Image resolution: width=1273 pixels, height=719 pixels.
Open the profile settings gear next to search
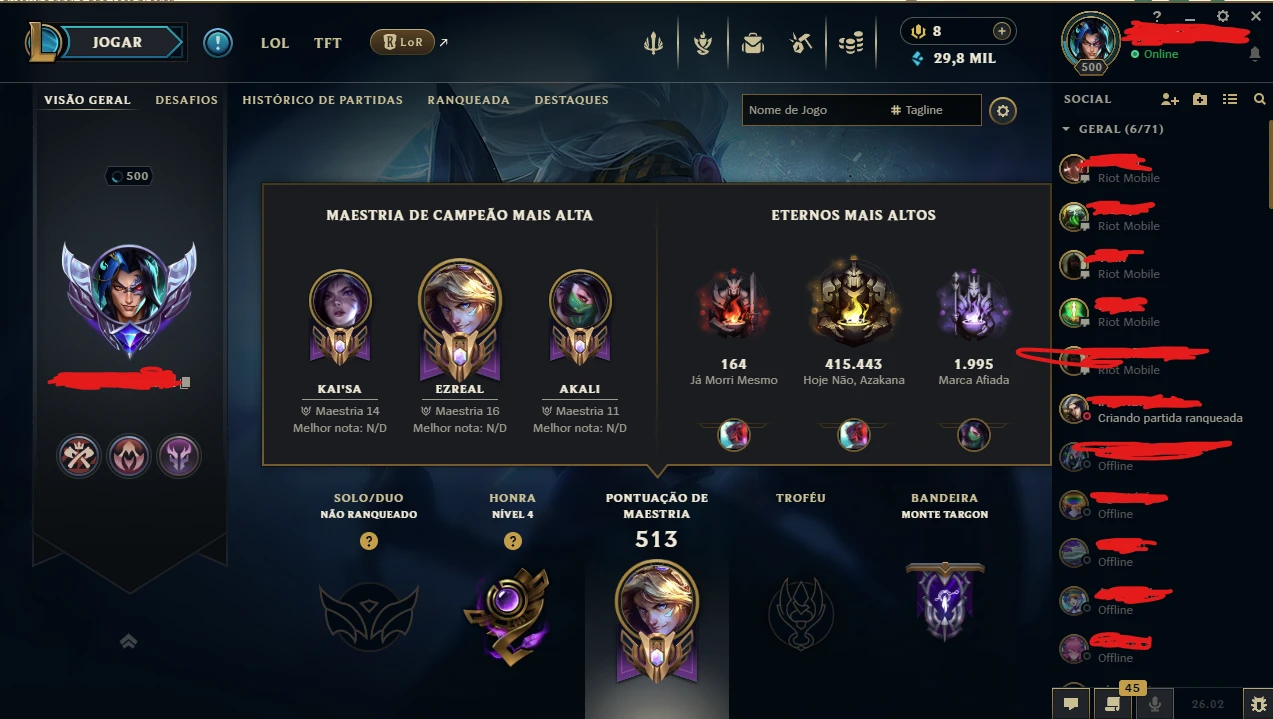(x=1003, y=110)
